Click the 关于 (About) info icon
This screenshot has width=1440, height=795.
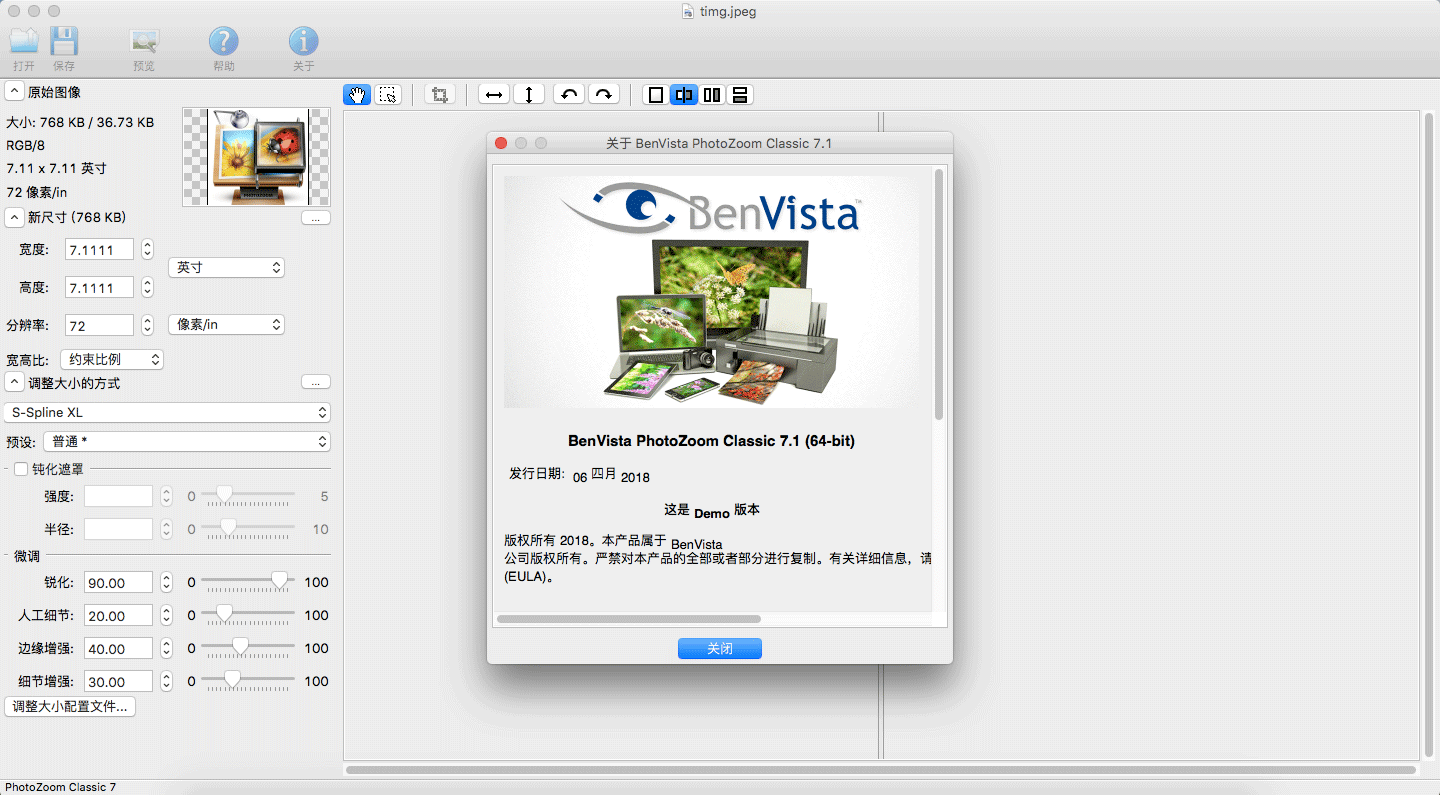point(303,42)
